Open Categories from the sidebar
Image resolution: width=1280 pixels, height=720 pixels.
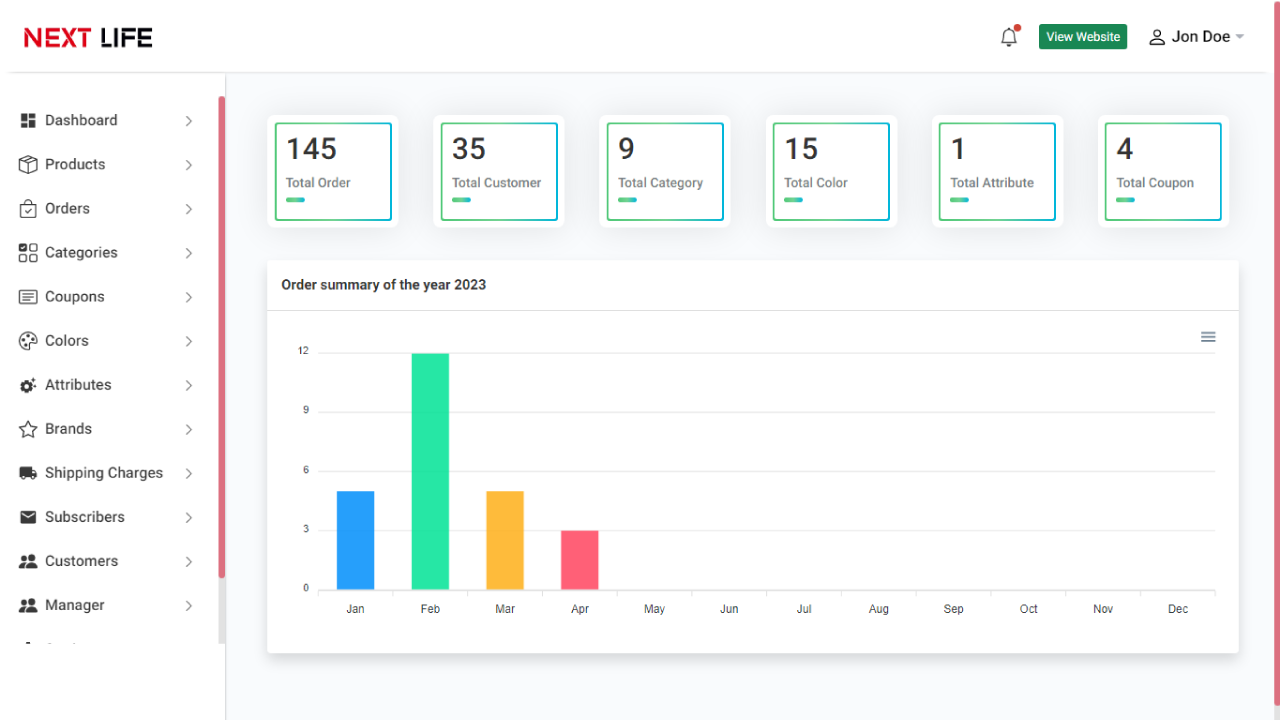coord(107,252)
